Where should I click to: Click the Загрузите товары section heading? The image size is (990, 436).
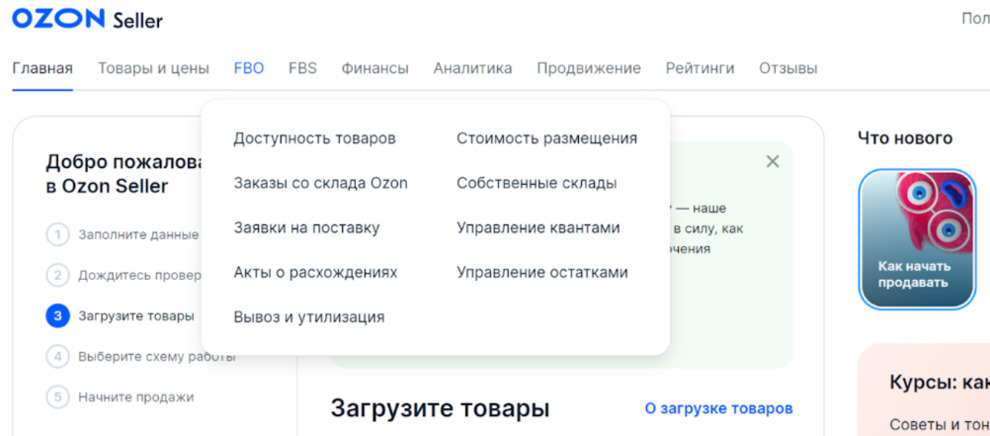[x=440, y=408]
